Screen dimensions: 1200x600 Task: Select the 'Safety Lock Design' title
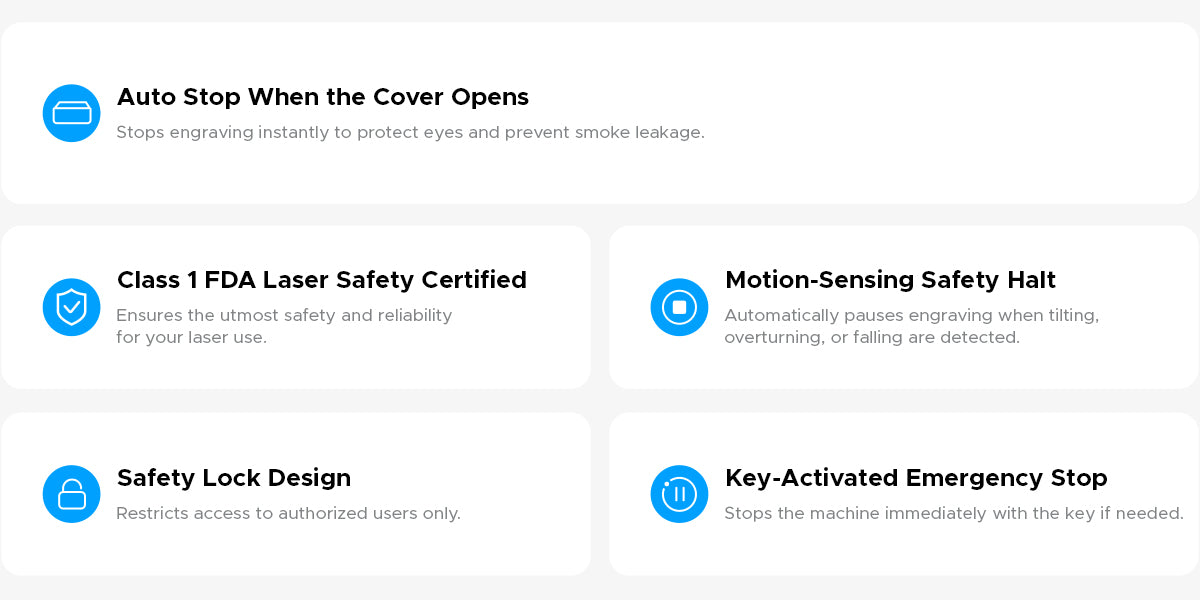coord(233,478)
